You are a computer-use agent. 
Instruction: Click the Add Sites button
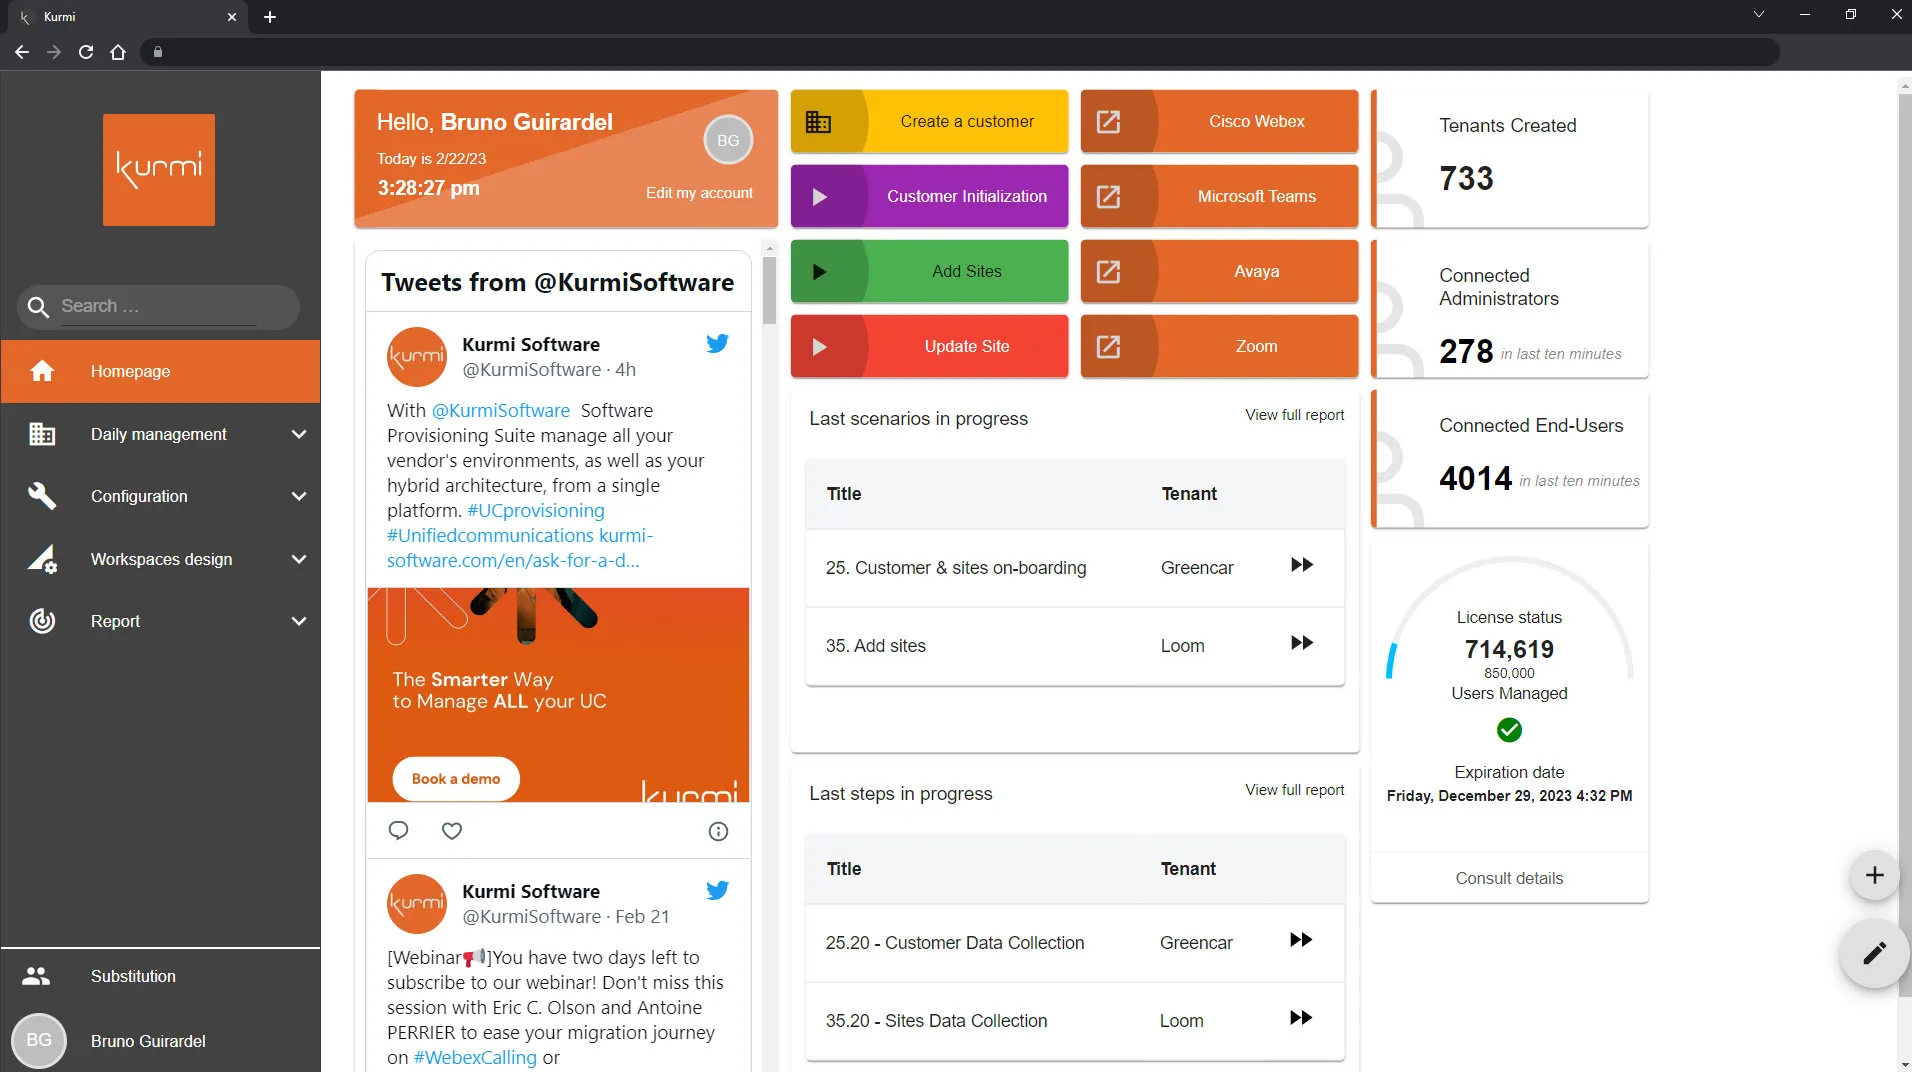[929, 272]
